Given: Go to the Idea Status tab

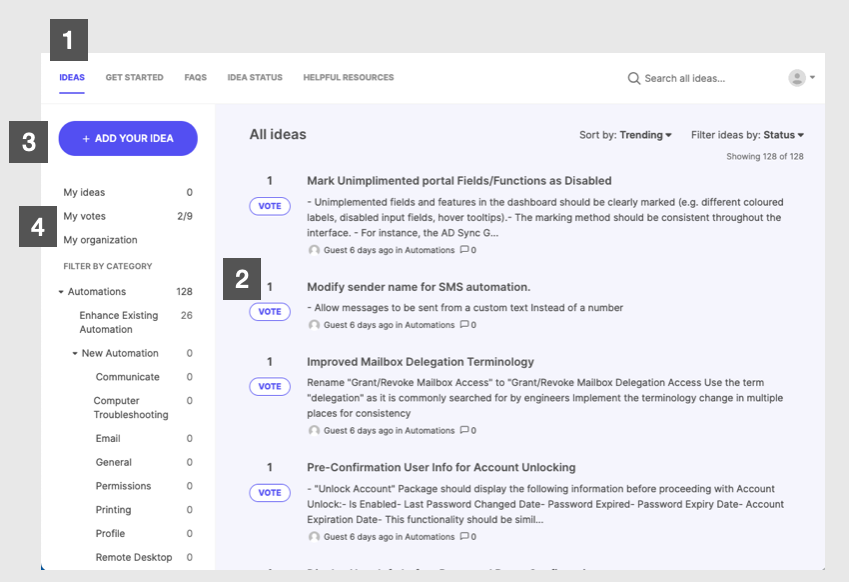Looking at the screenshot, I should tap(255, 77).
